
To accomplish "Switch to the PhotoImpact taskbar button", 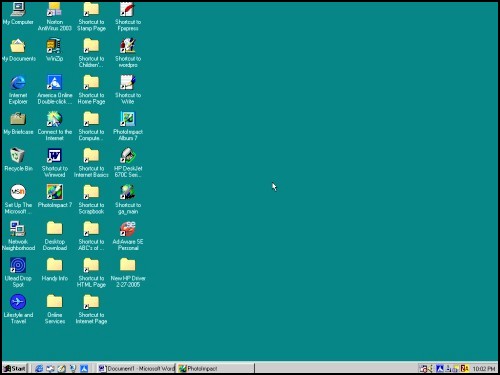I will tap(215, 368).
